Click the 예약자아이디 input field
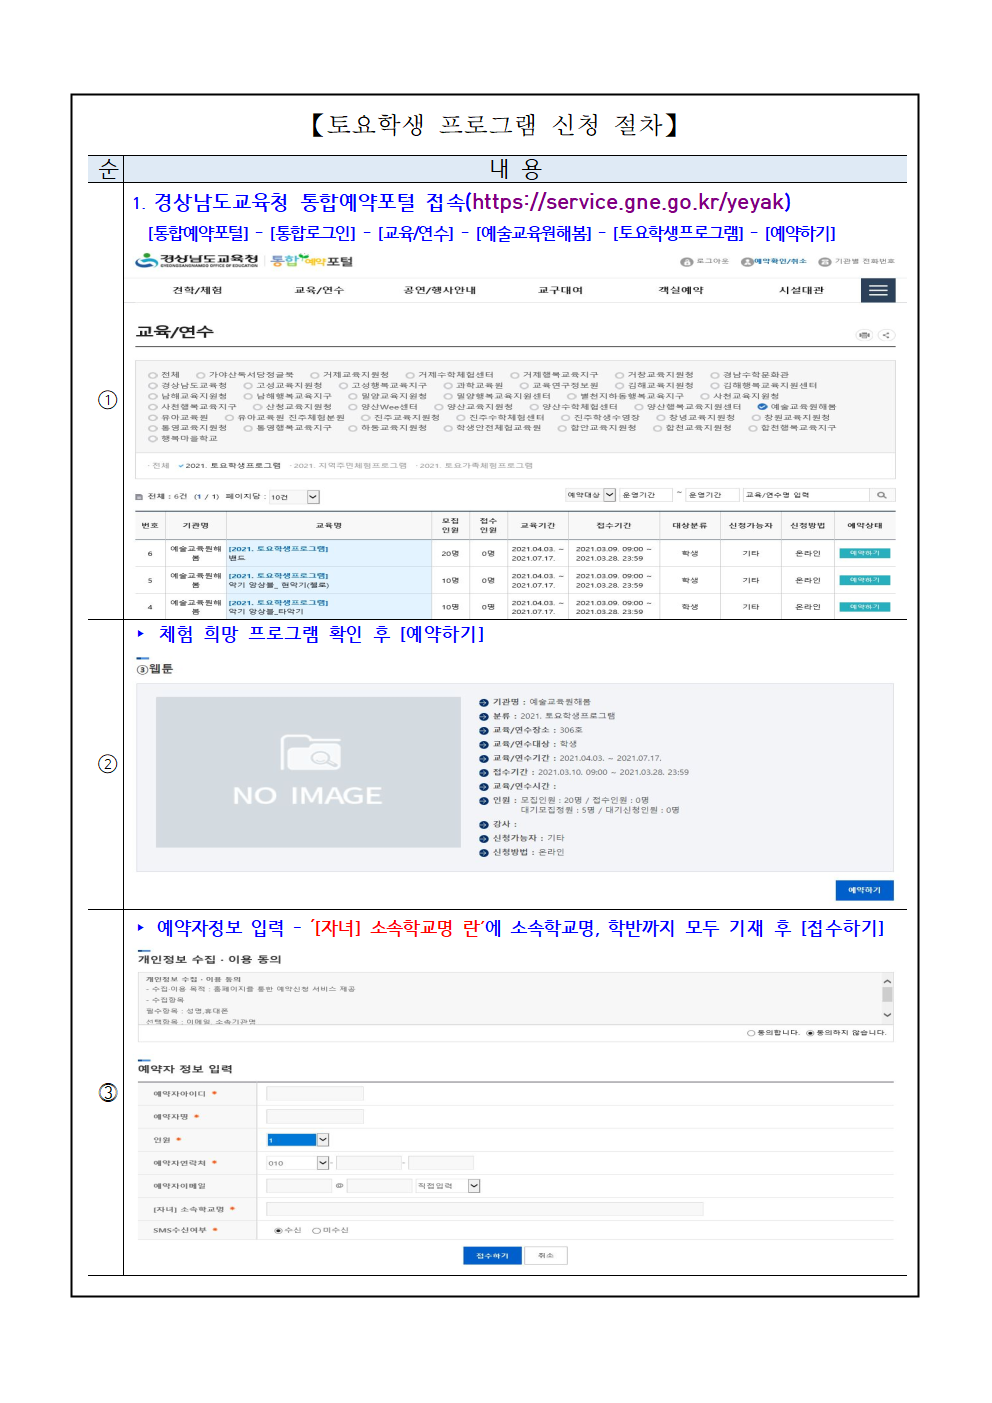The height and width of the screenshot is (1403, 992). (x=315, y=1094)
